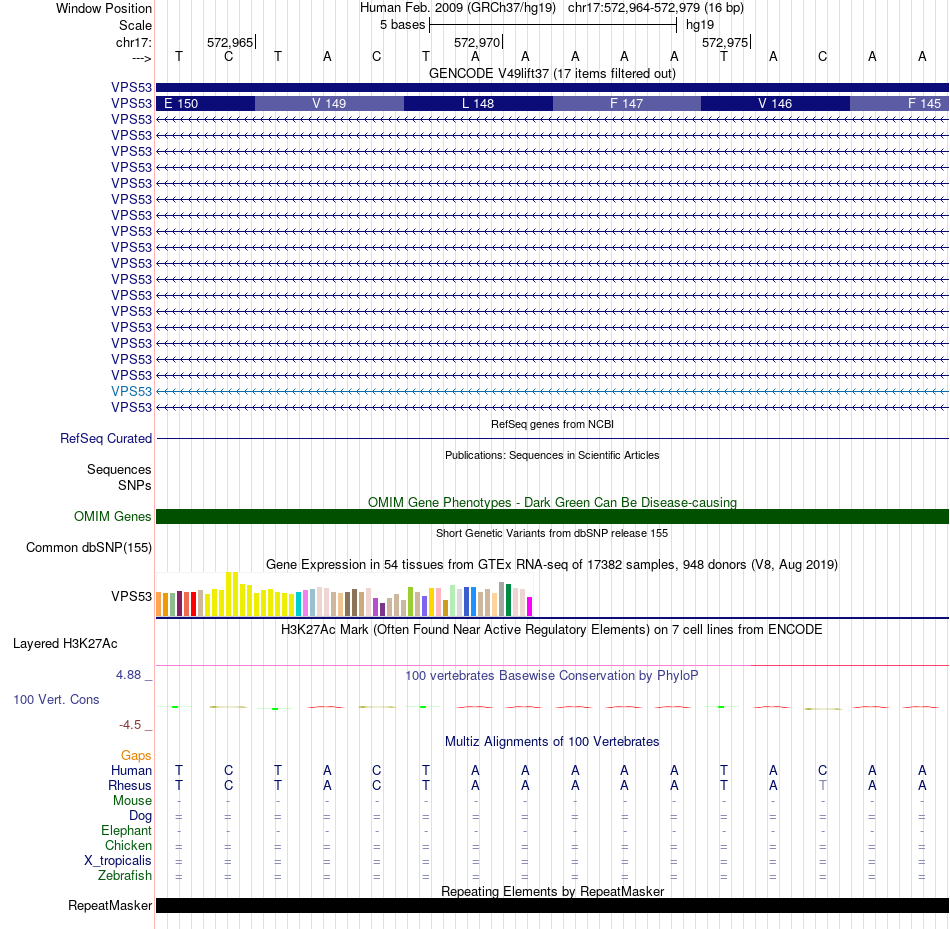
Task: Click the Chicken alignment row label
Action: (x=128, y=845)
